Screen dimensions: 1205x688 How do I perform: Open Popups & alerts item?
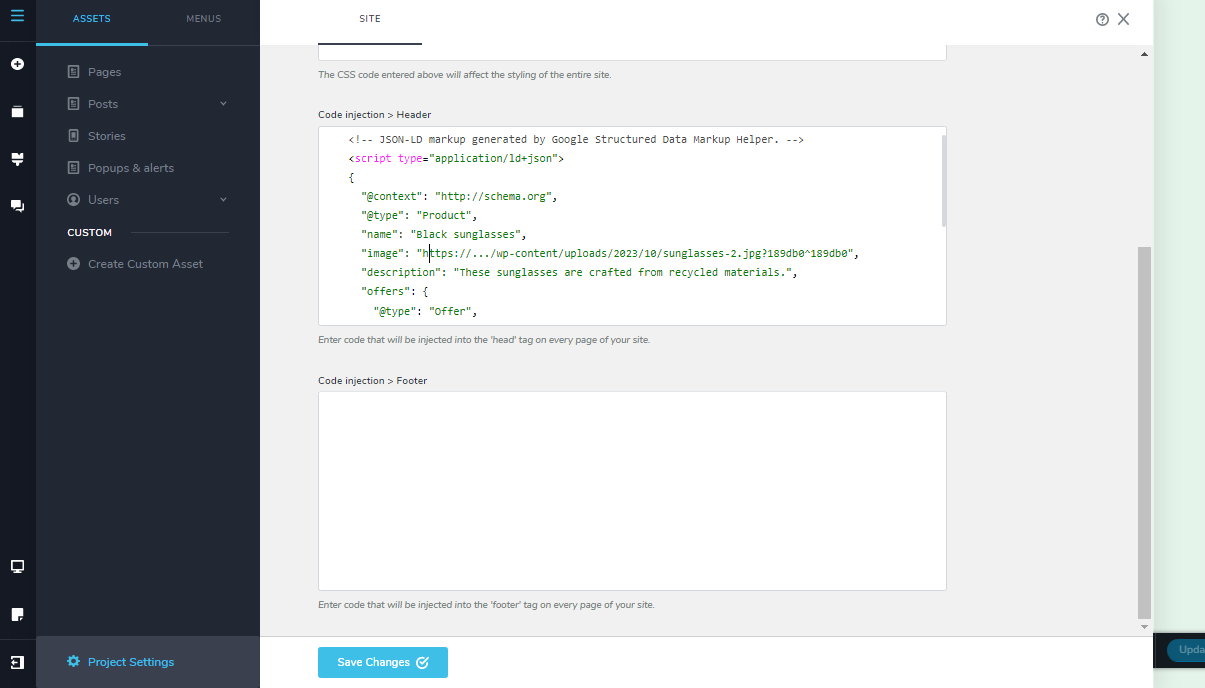tap(131, 168)
